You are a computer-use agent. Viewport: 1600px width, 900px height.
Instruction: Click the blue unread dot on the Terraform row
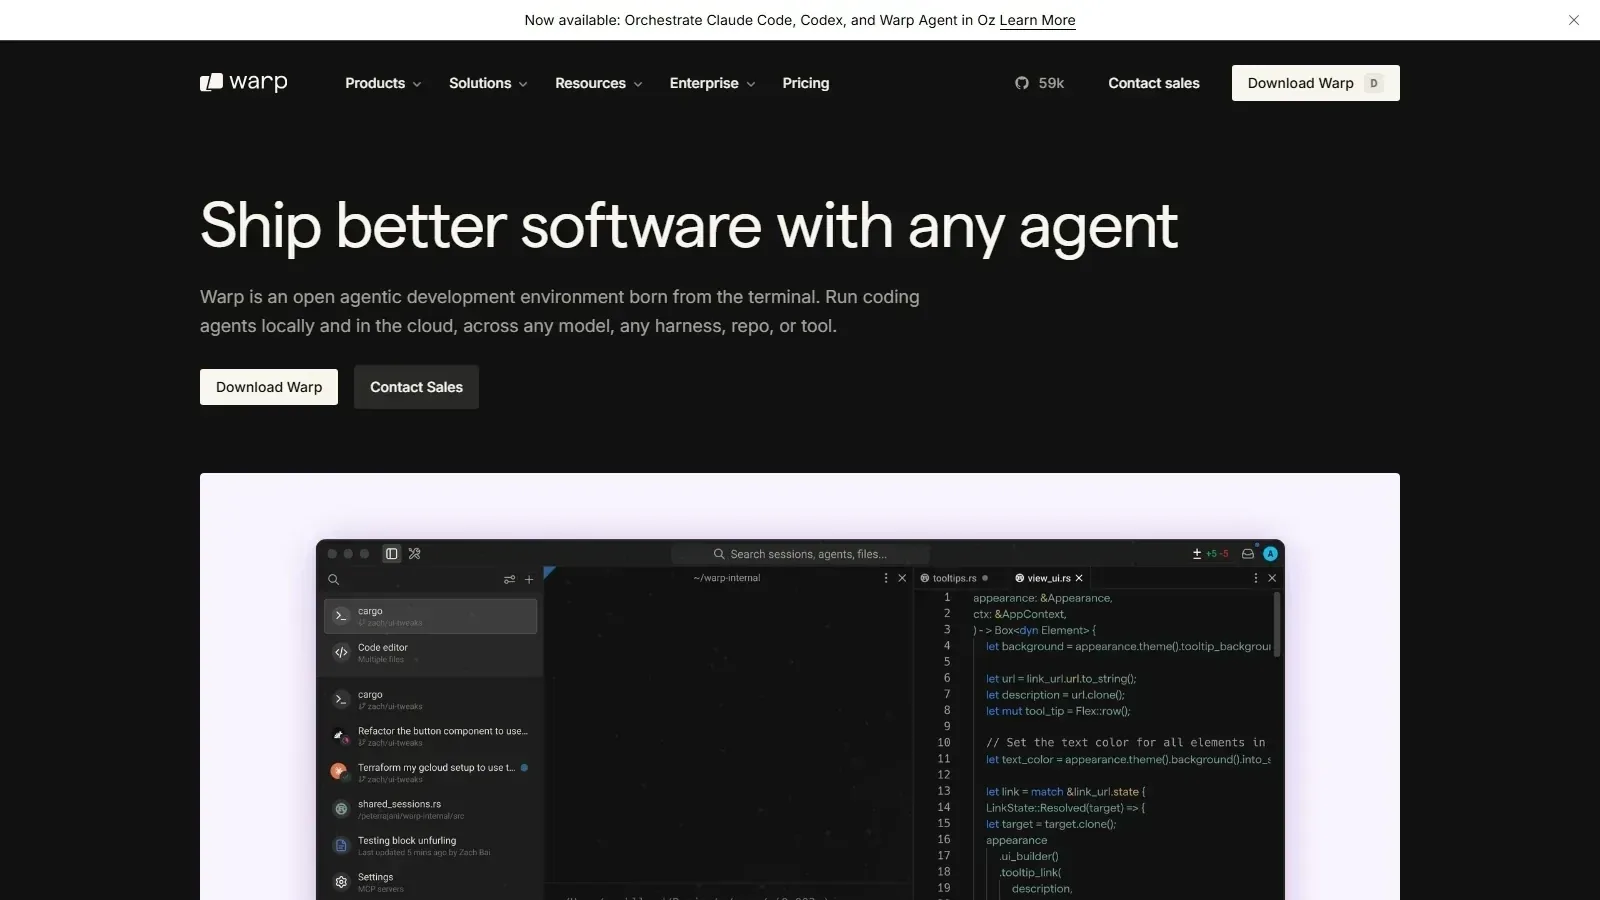[524, 768]
